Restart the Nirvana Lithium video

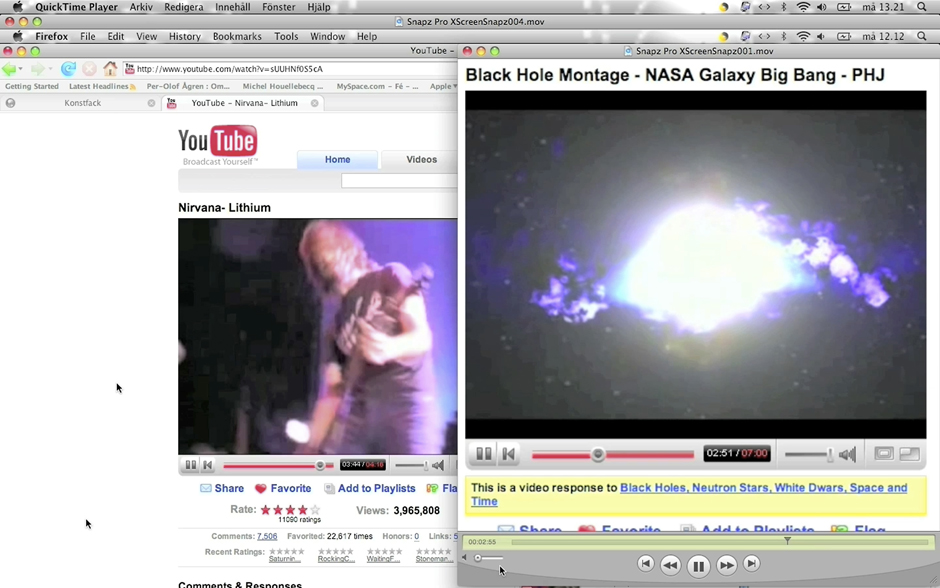pos(207,465)
